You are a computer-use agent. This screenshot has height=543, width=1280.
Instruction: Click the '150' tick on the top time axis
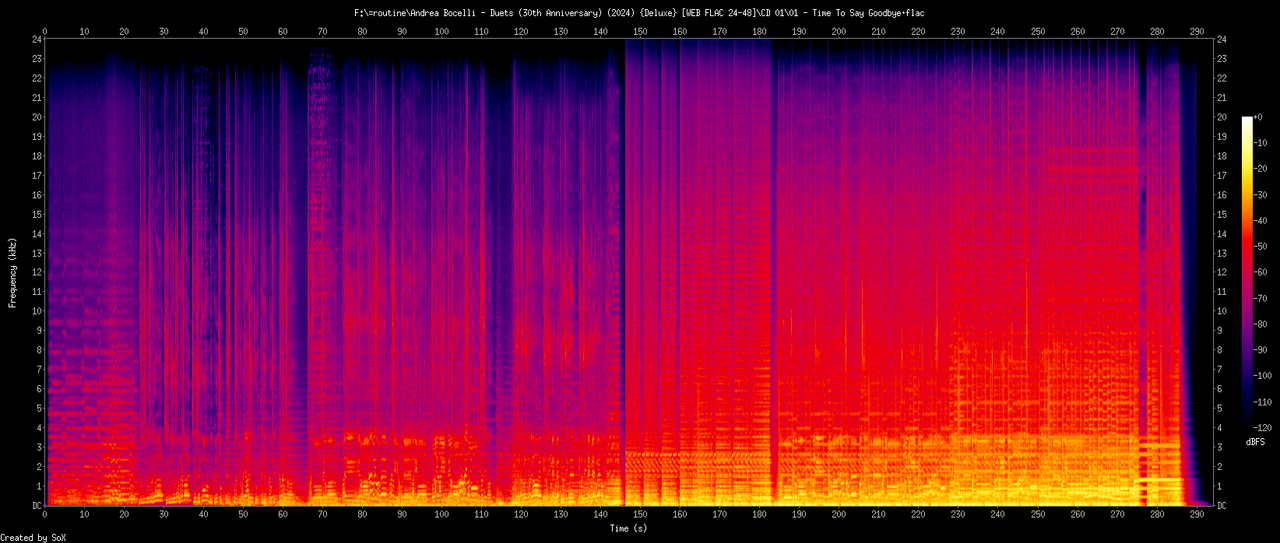coord(640,31)
